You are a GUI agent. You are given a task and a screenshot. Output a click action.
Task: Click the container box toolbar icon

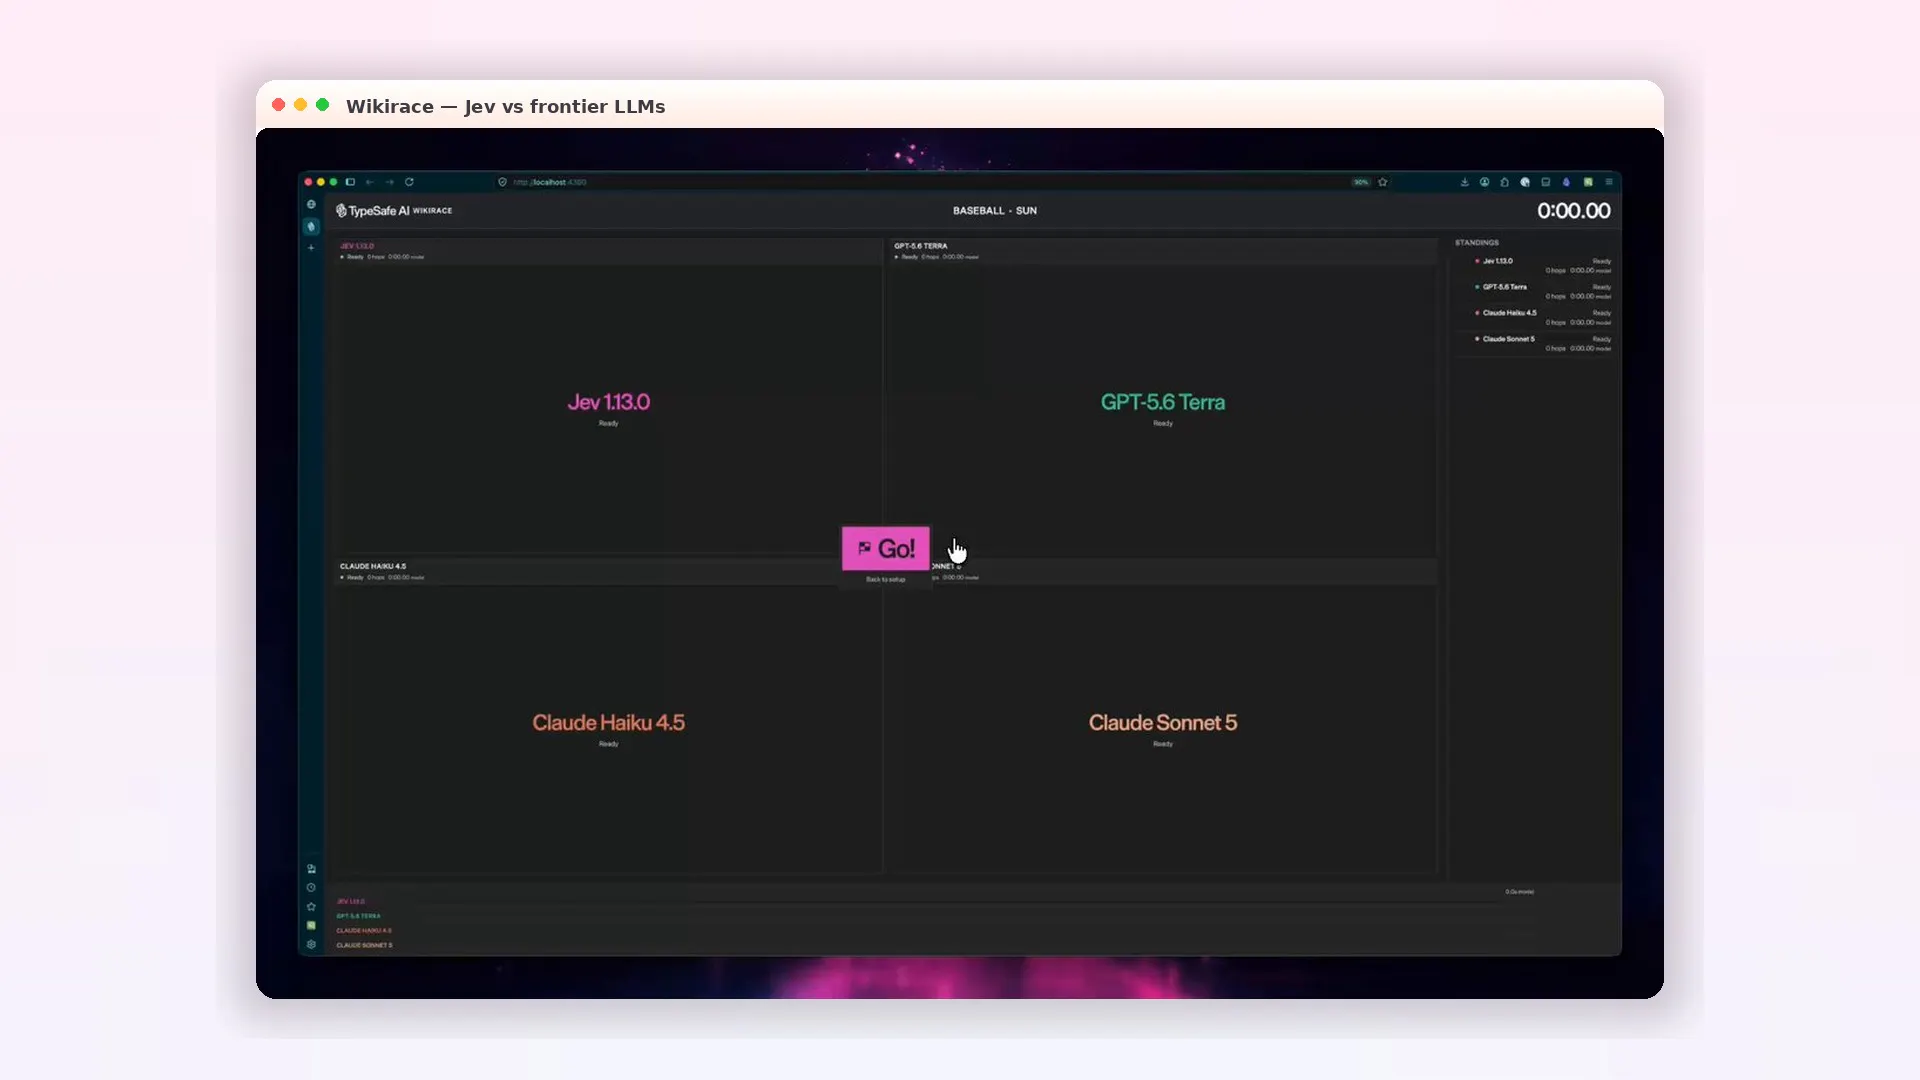(x=1545, y=182)
